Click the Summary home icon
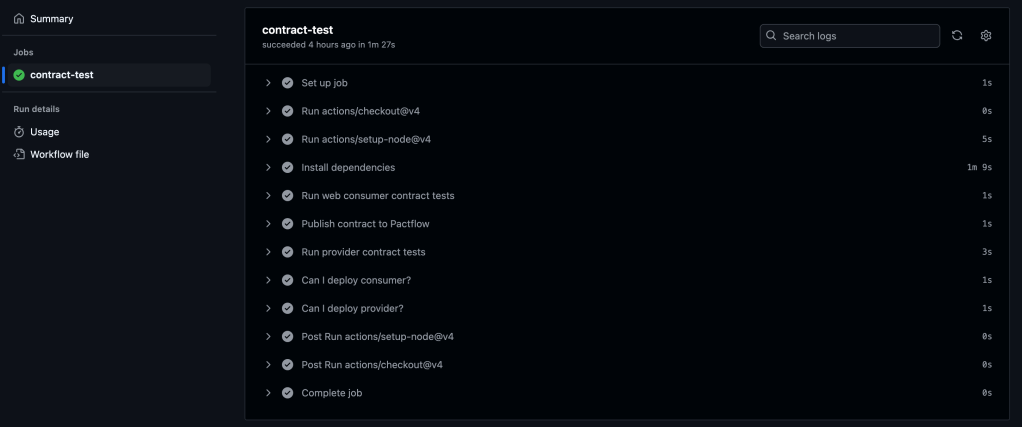The image size is (1022, 427). click(x=19, y=19)
